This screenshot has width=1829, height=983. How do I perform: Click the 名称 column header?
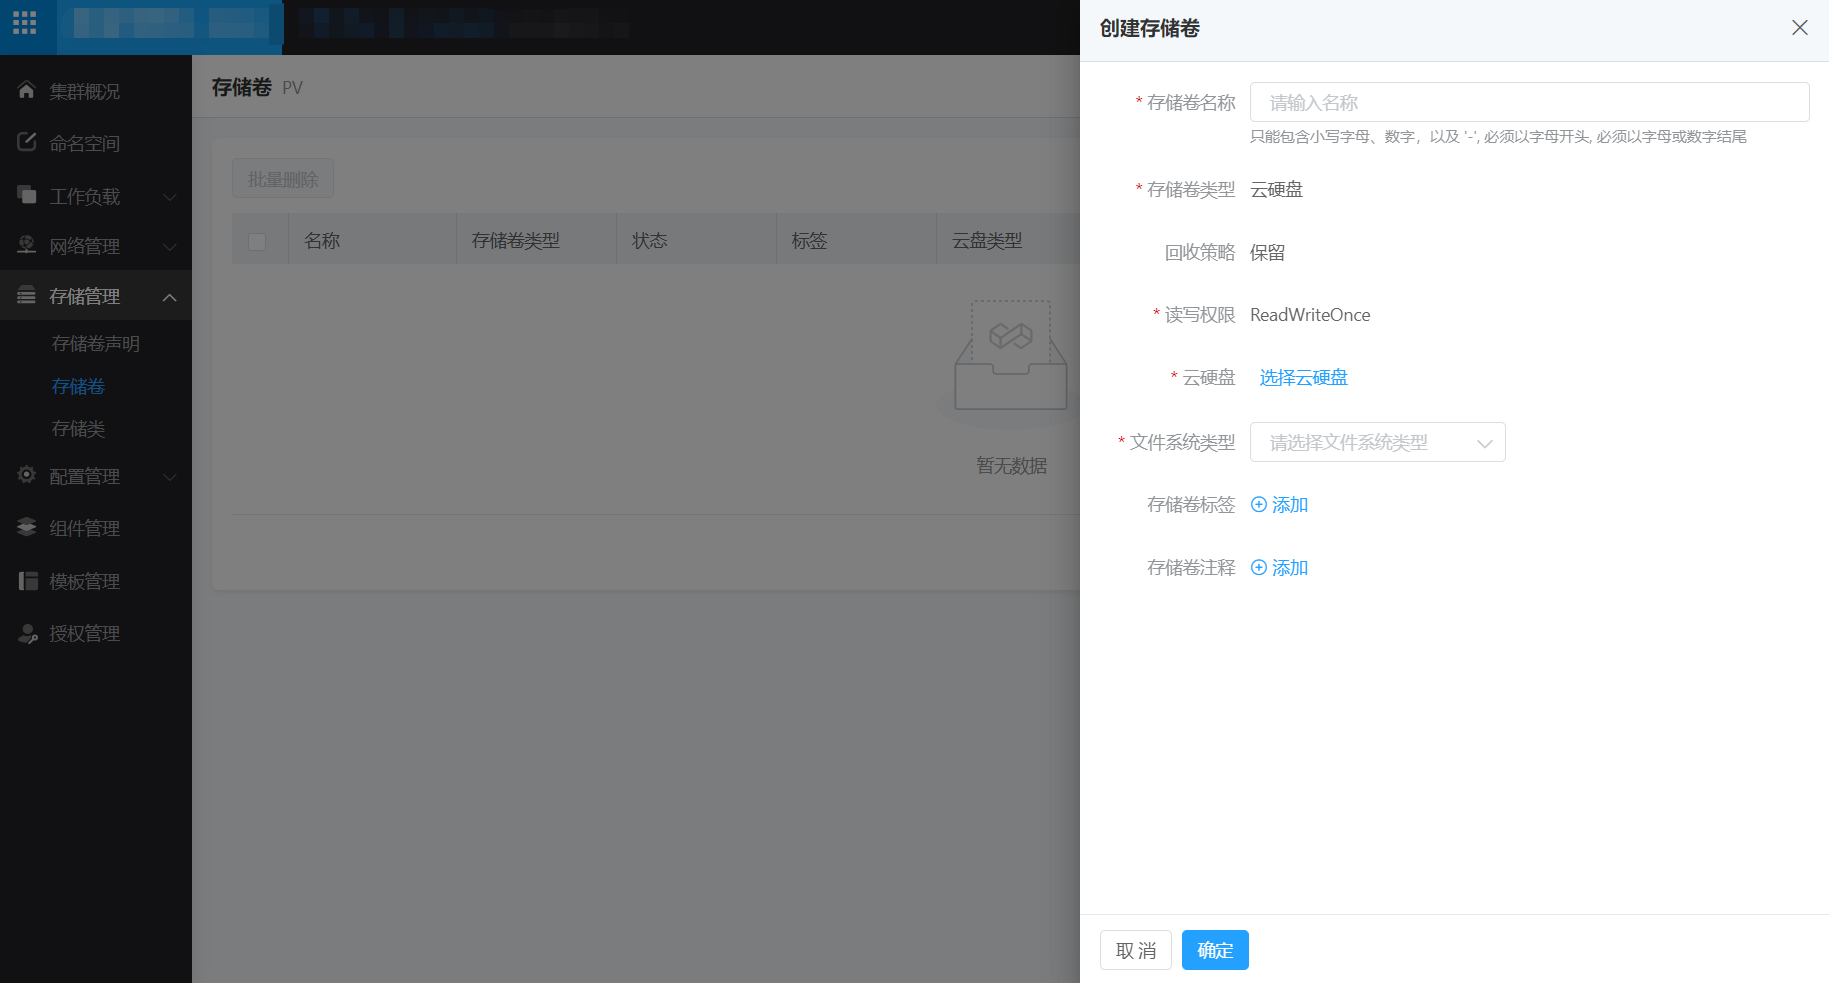click(x=322, y=241)
